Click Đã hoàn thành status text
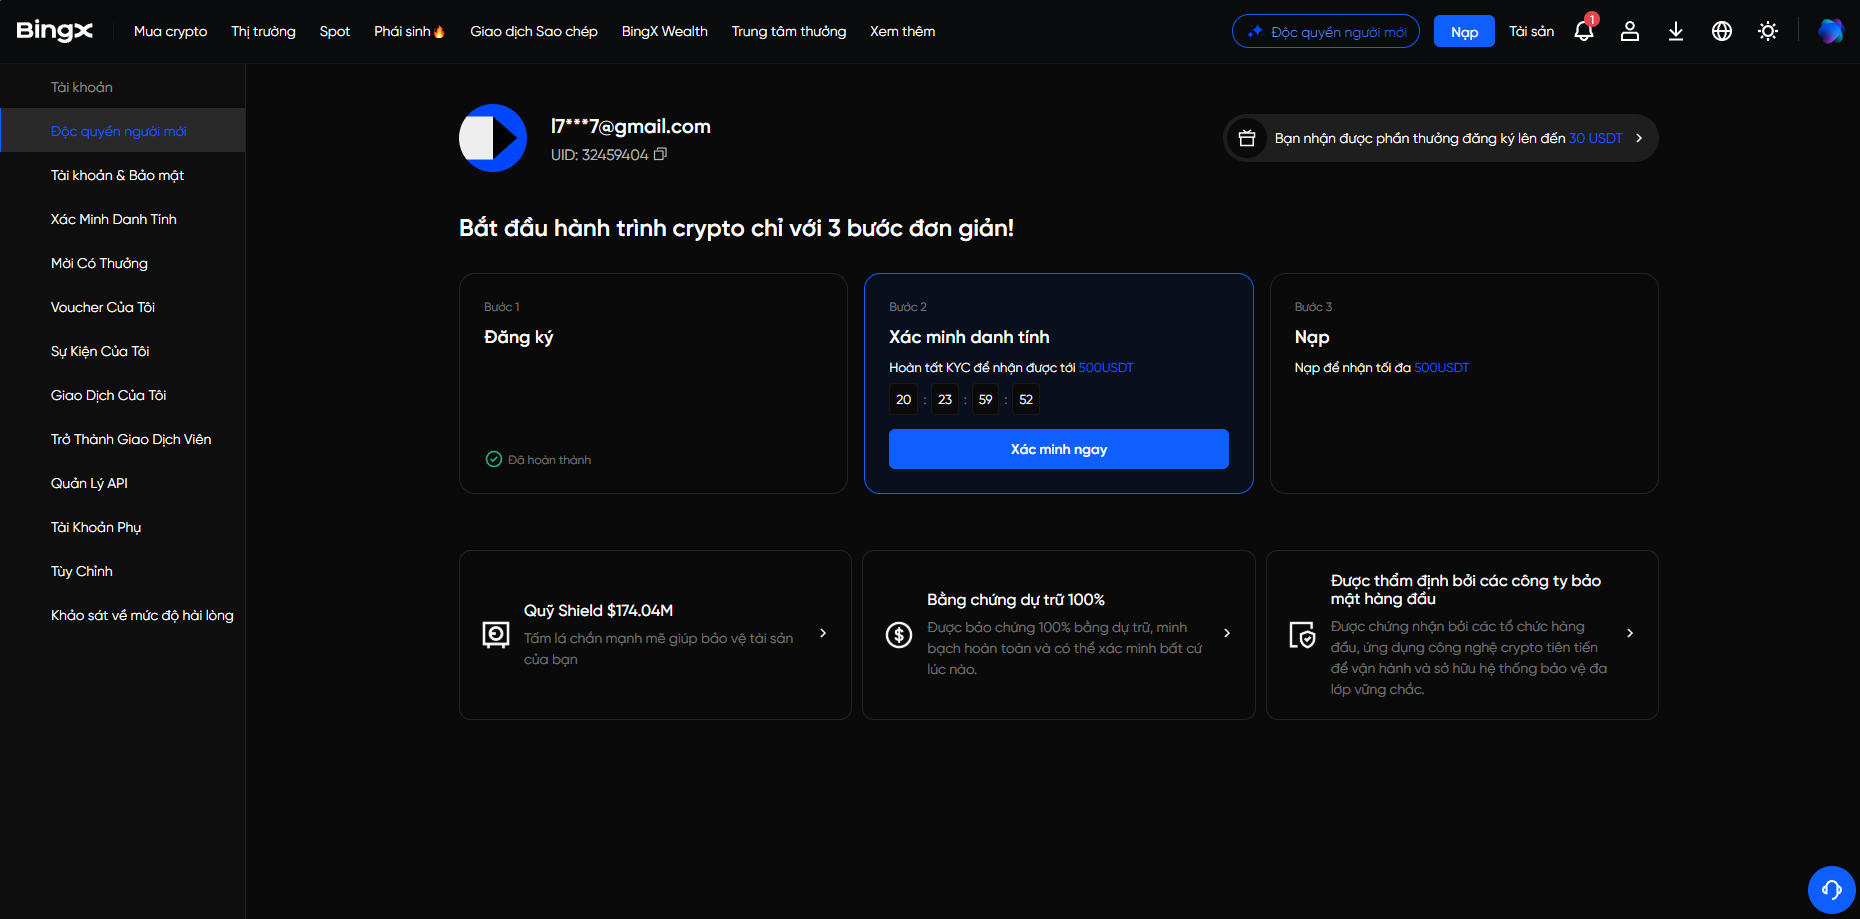 [549, 460]
